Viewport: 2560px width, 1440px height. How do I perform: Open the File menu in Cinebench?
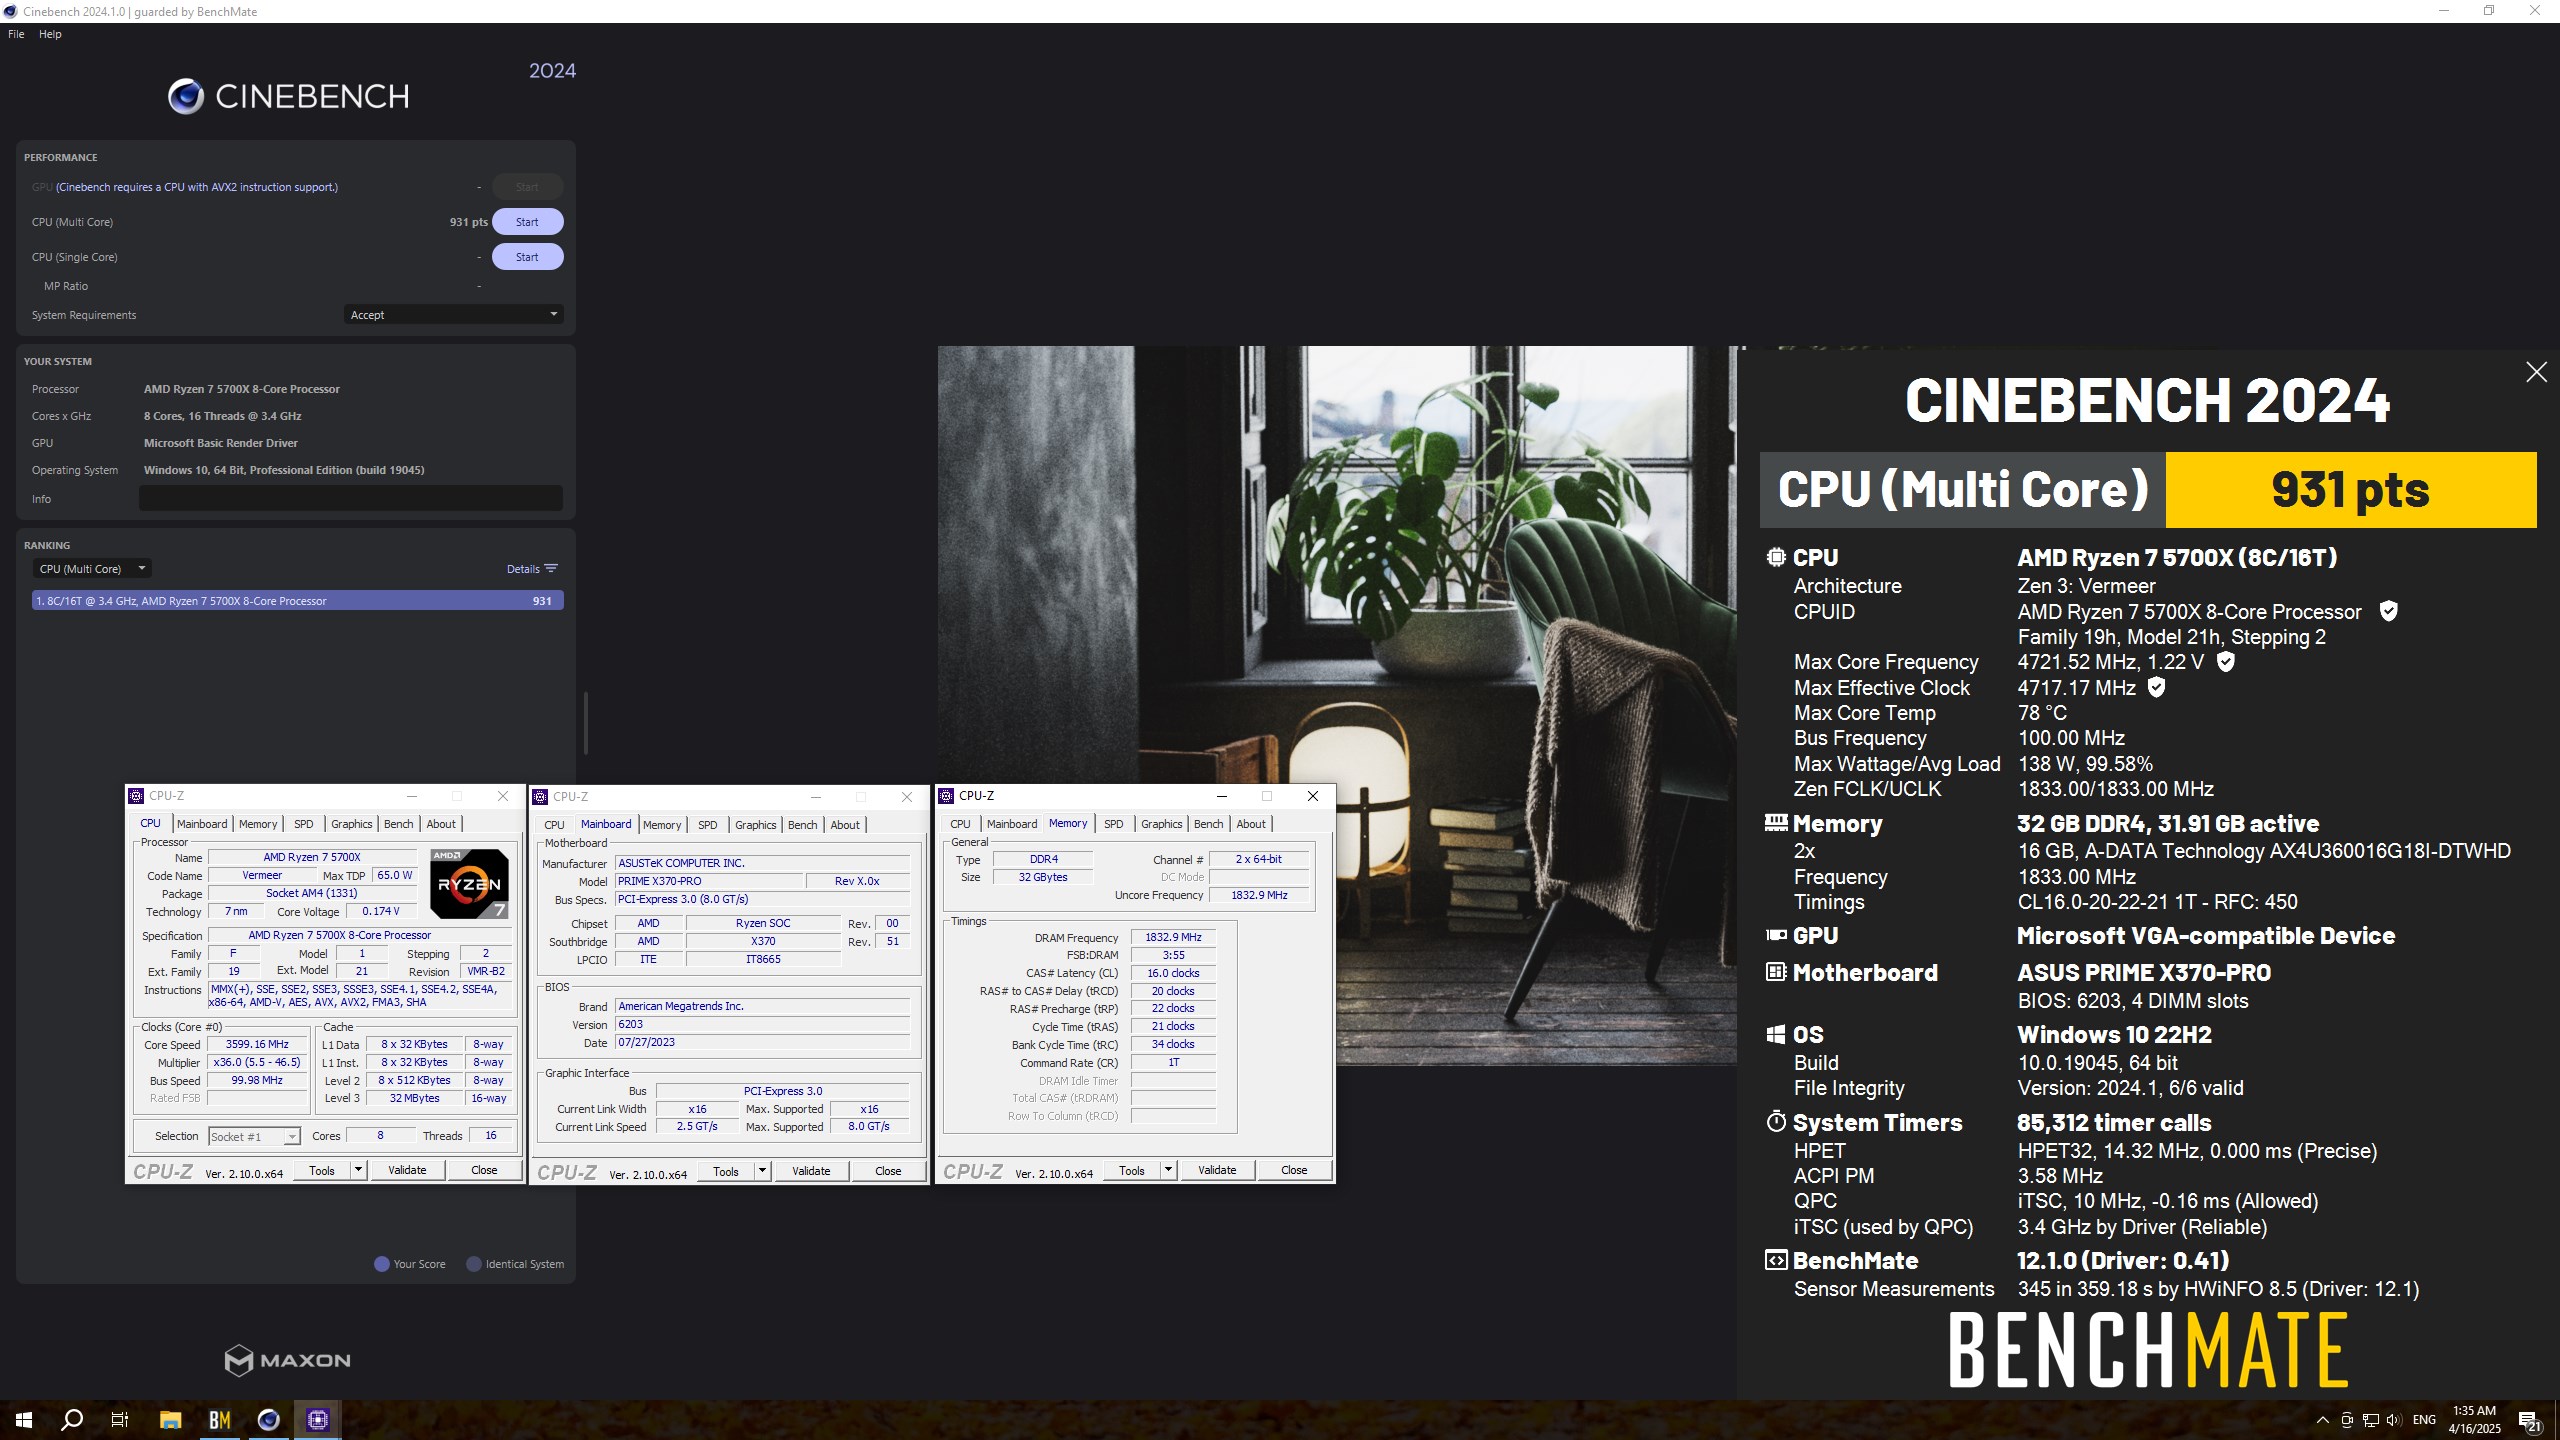pyautogui.click(x=16, y=34)
